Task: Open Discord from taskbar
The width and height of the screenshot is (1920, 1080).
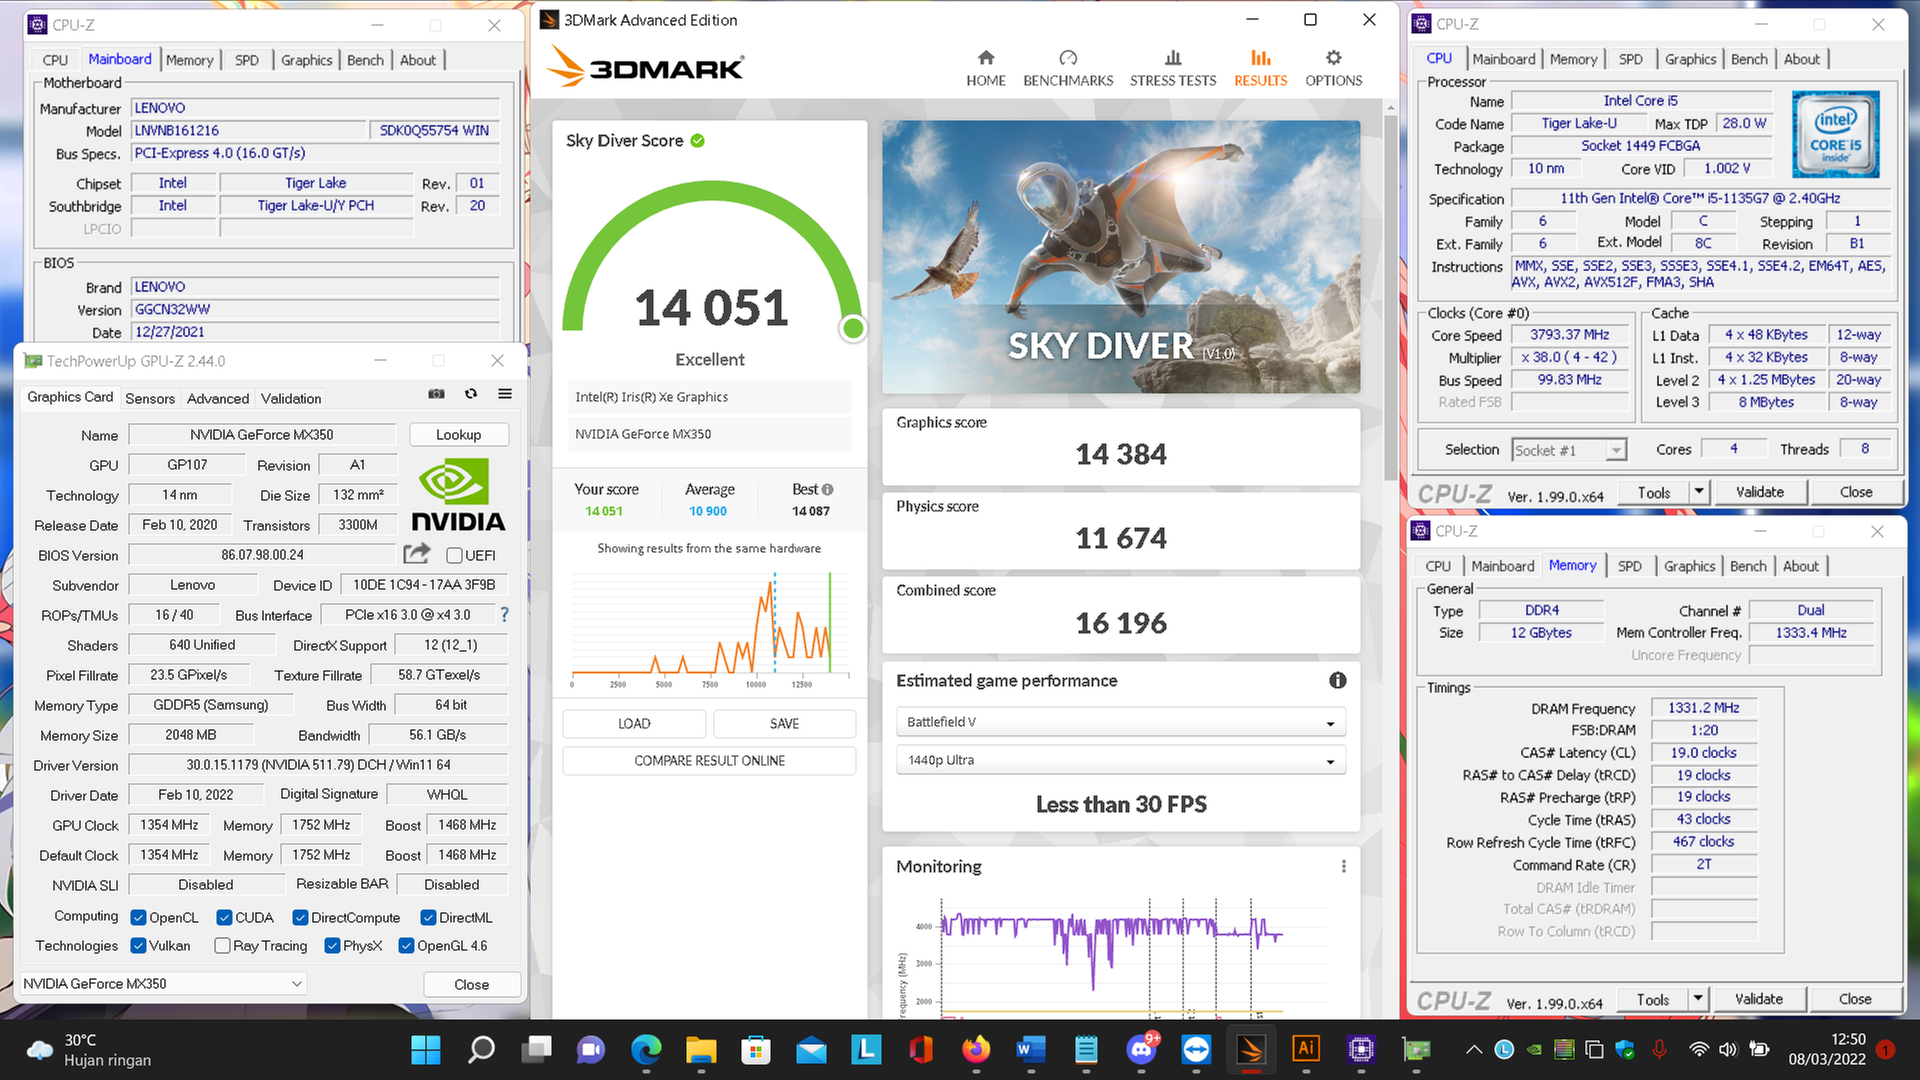Action: [1141, 1049]
